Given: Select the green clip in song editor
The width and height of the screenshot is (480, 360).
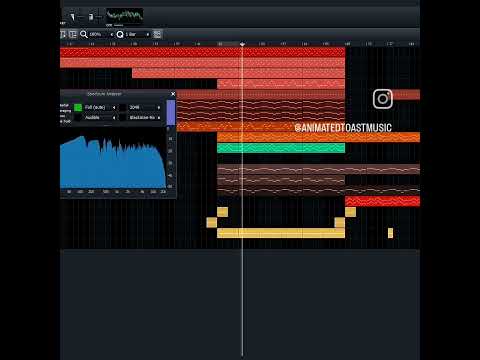Looking at the screenshot, I should 281,148.
